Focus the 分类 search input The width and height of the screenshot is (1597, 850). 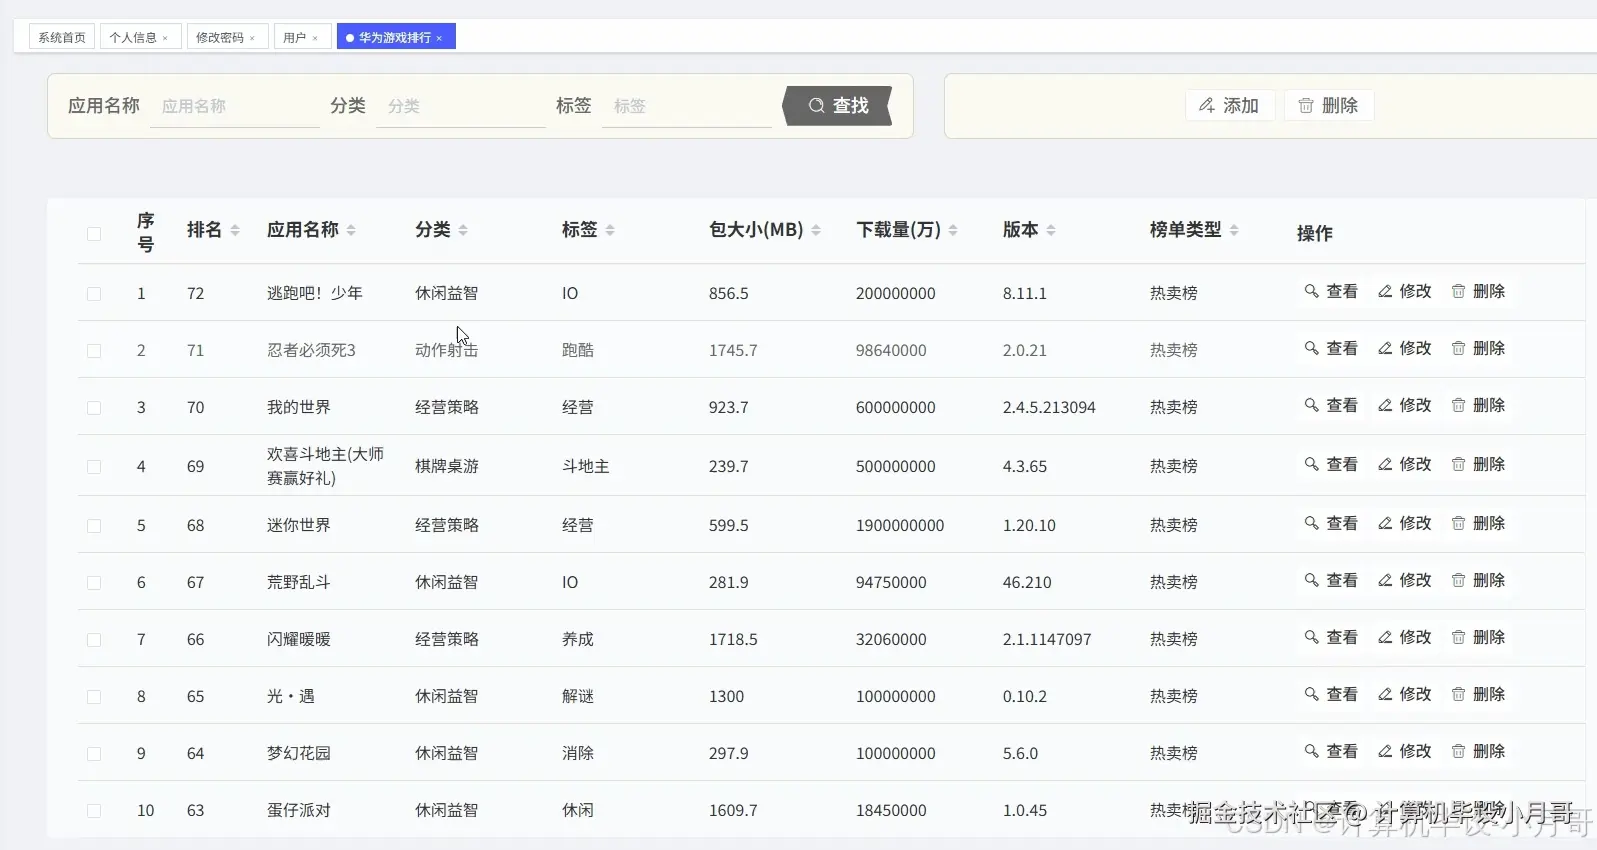[461, 106]
